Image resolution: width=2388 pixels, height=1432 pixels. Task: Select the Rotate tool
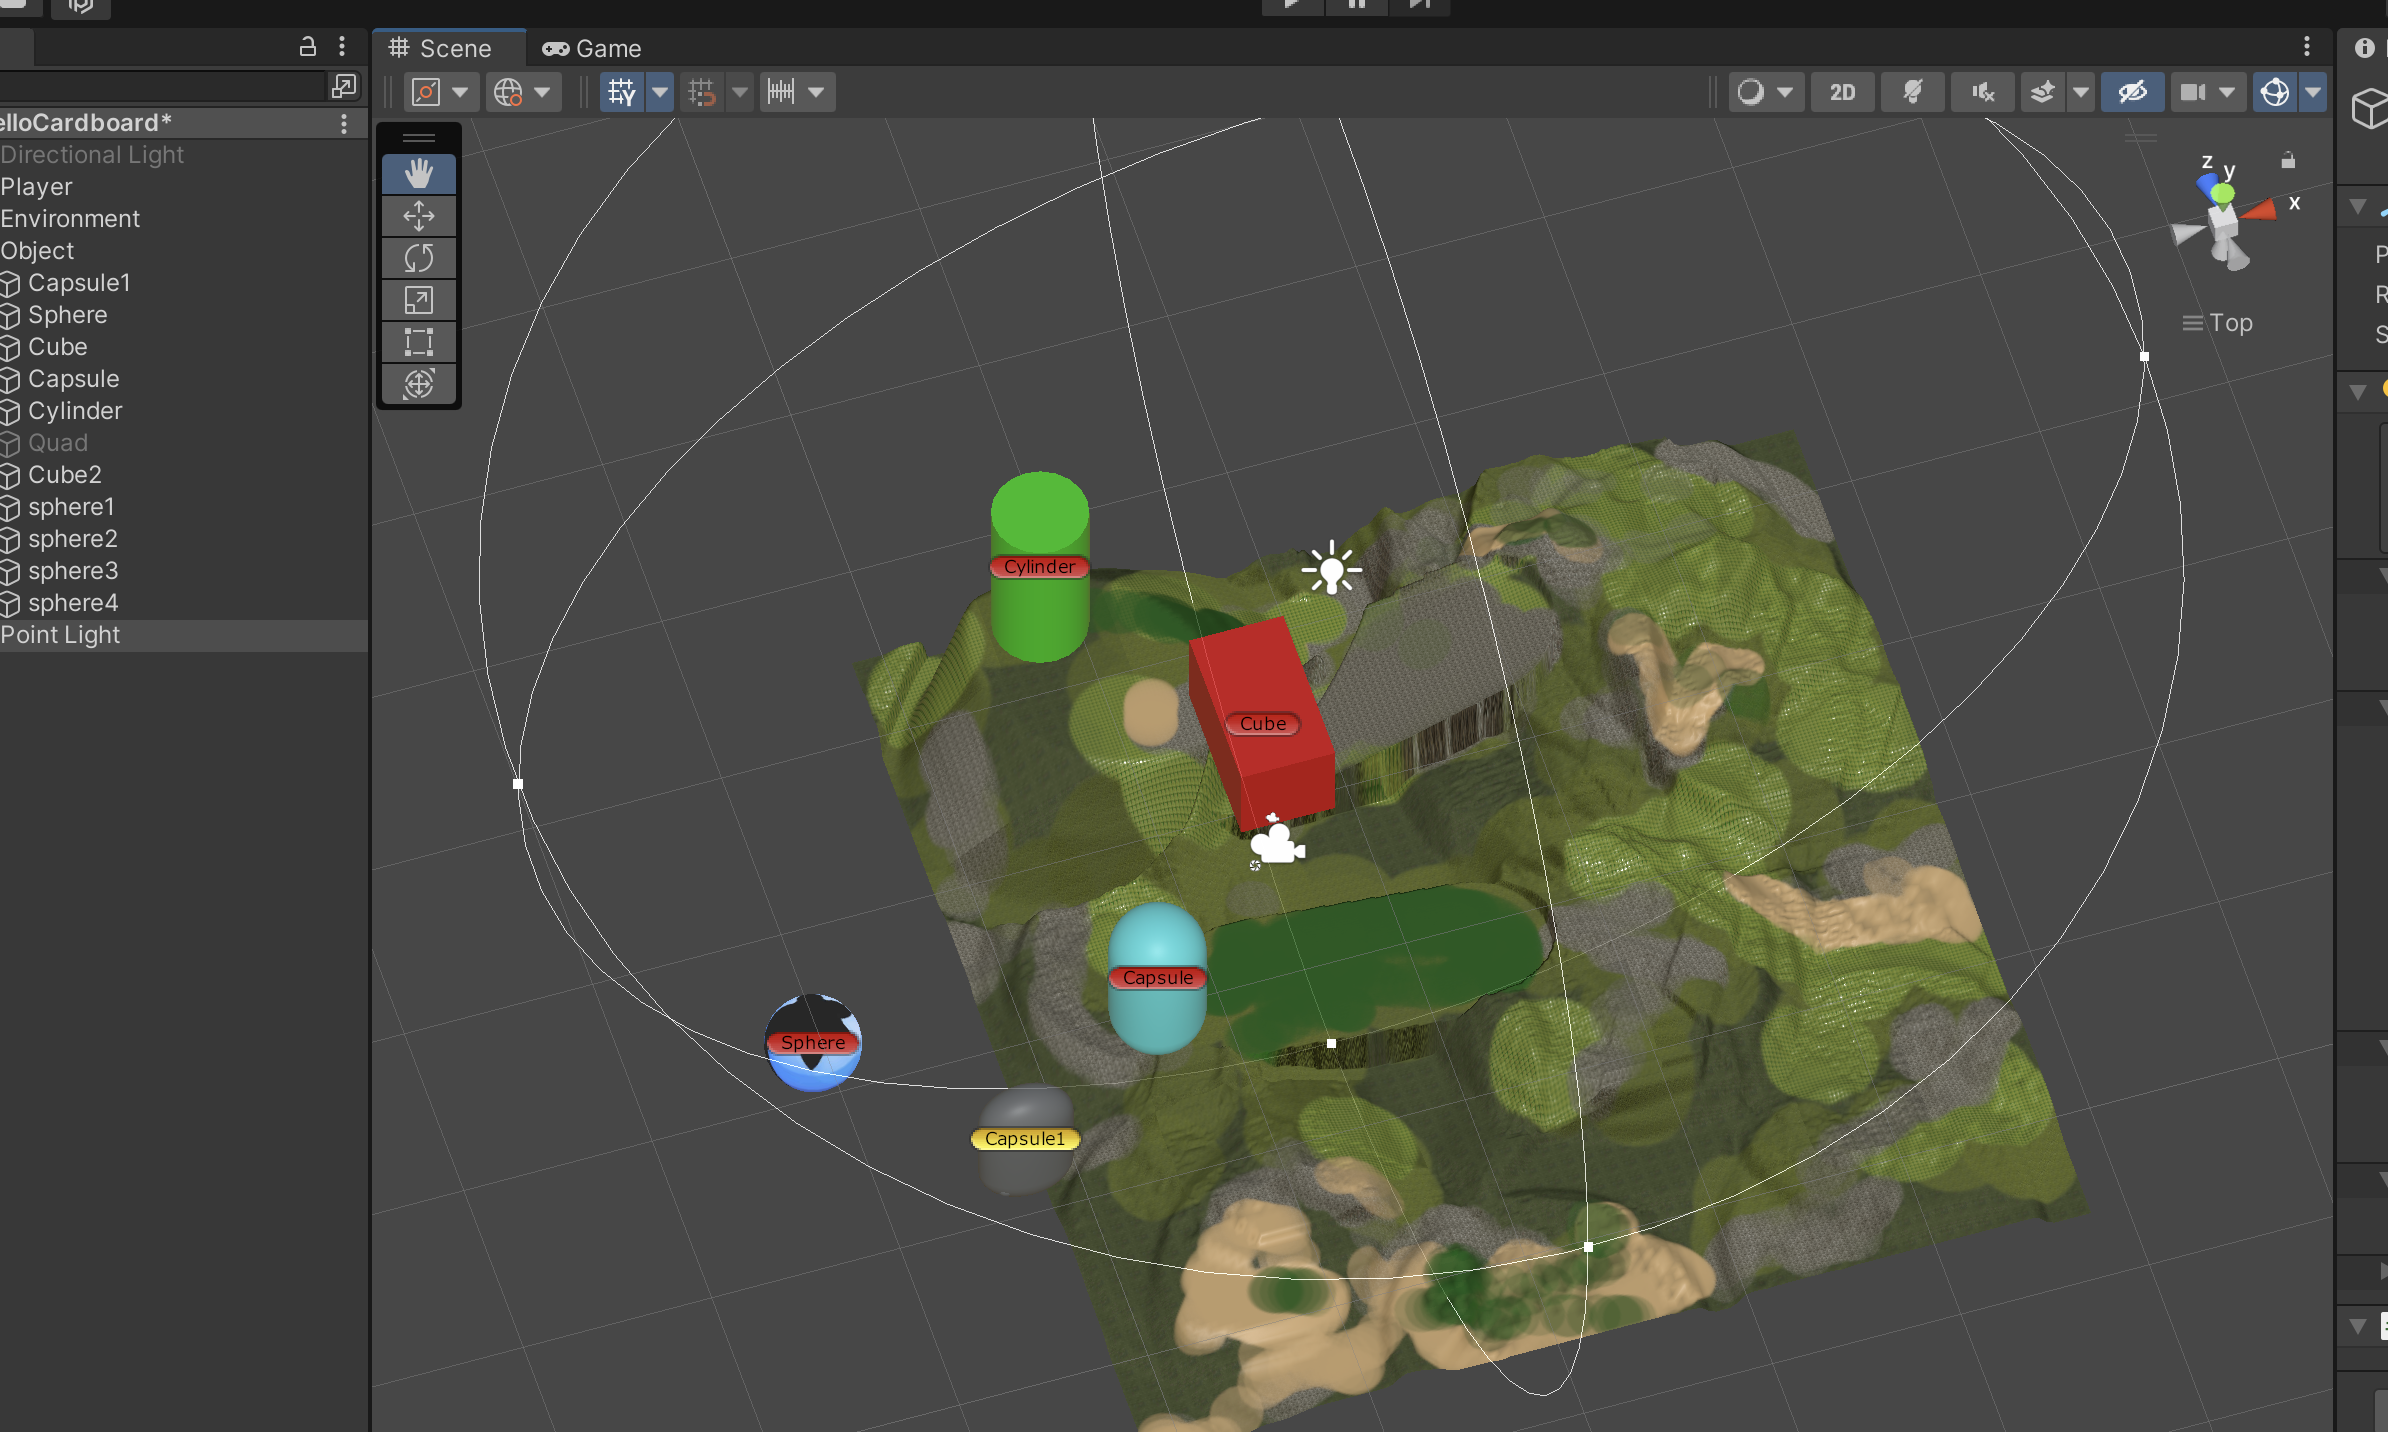419,258
